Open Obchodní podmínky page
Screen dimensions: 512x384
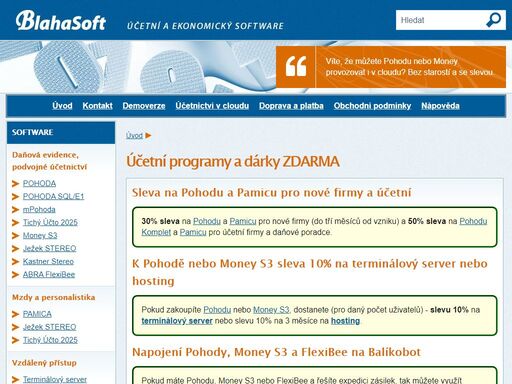pos(372,106)
